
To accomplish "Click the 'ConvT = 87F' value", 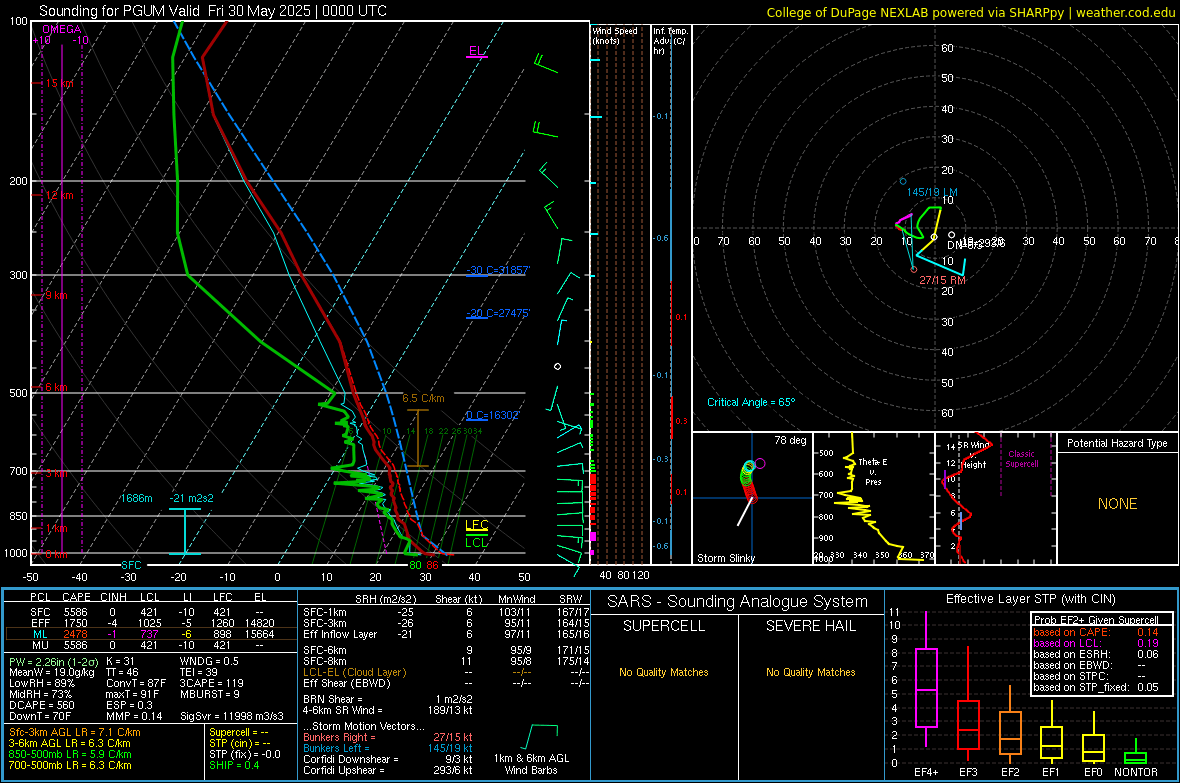I will [x=136, y=683].
